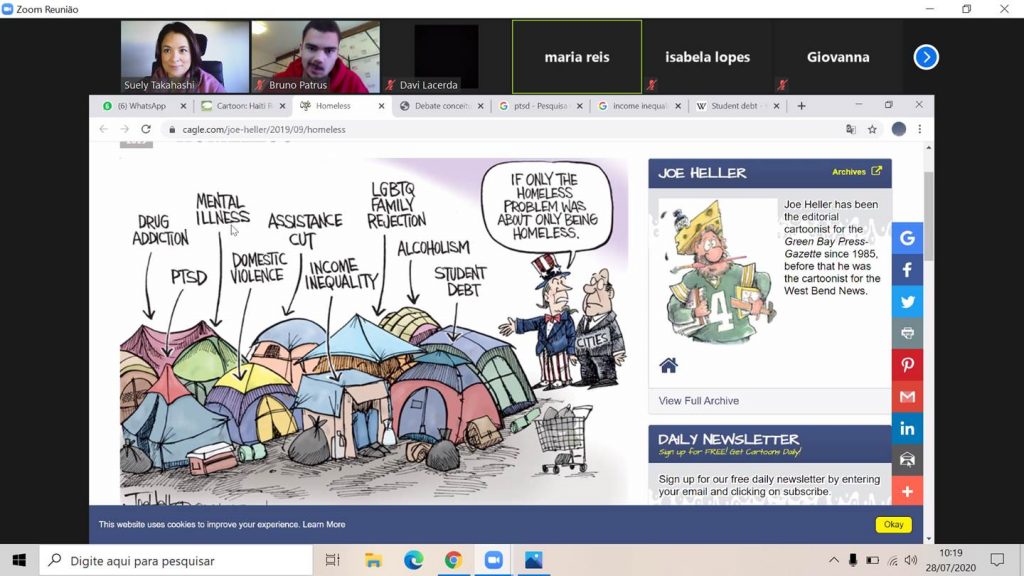Pin the cartoon on Pinterest

[907, 365]
